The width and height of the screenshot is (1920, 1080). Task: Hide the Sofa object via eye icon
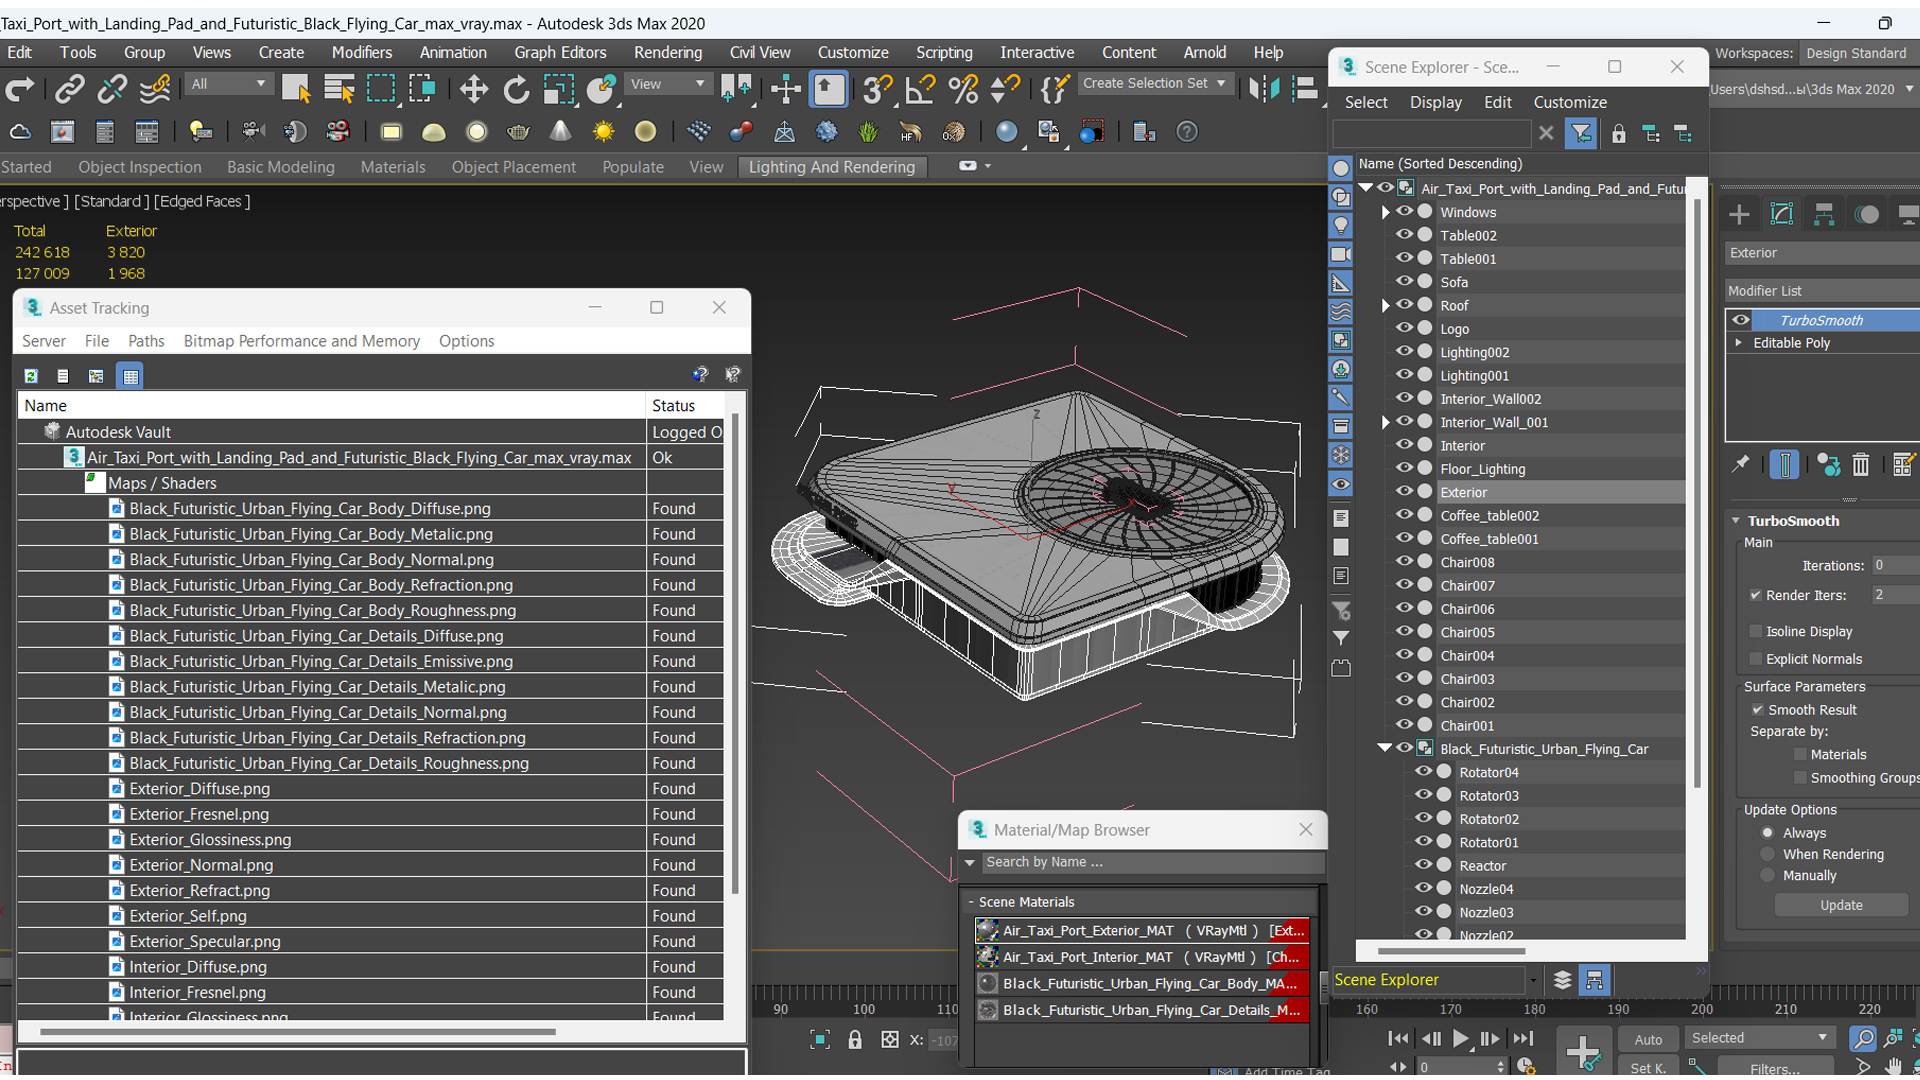pos(1404,281)
